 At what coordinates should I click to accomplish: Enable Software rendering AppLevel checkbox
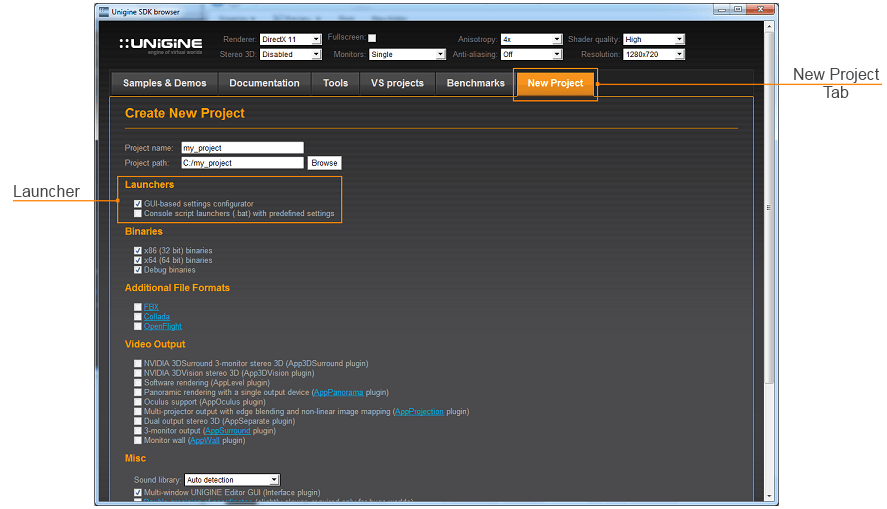[x=137, y=383]
